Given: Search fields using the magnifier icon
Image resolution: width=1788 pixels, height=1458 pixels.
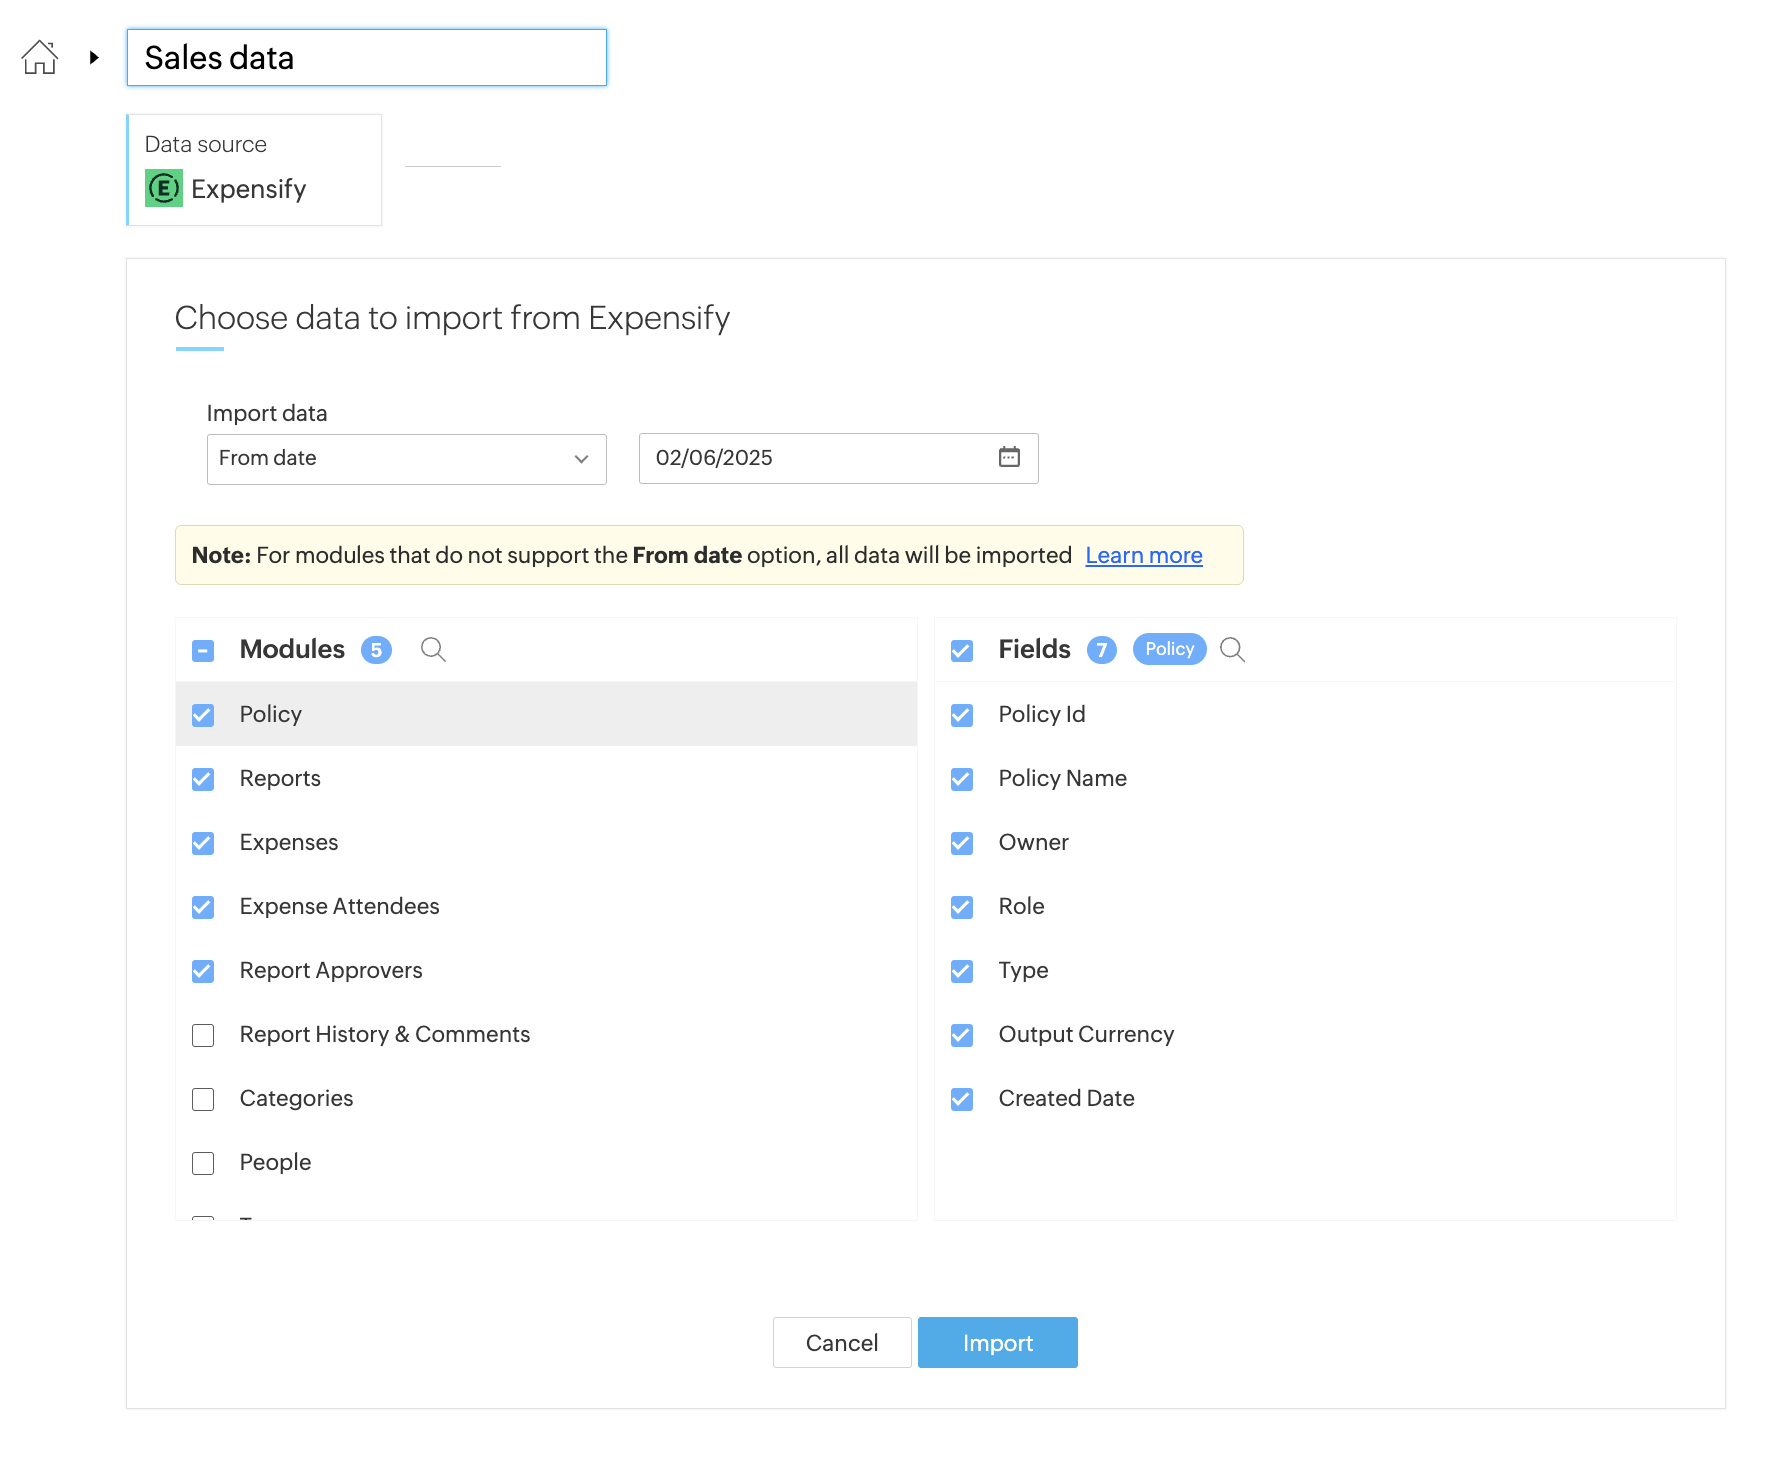Looking at the screenshot, I should pos(1232,650).
